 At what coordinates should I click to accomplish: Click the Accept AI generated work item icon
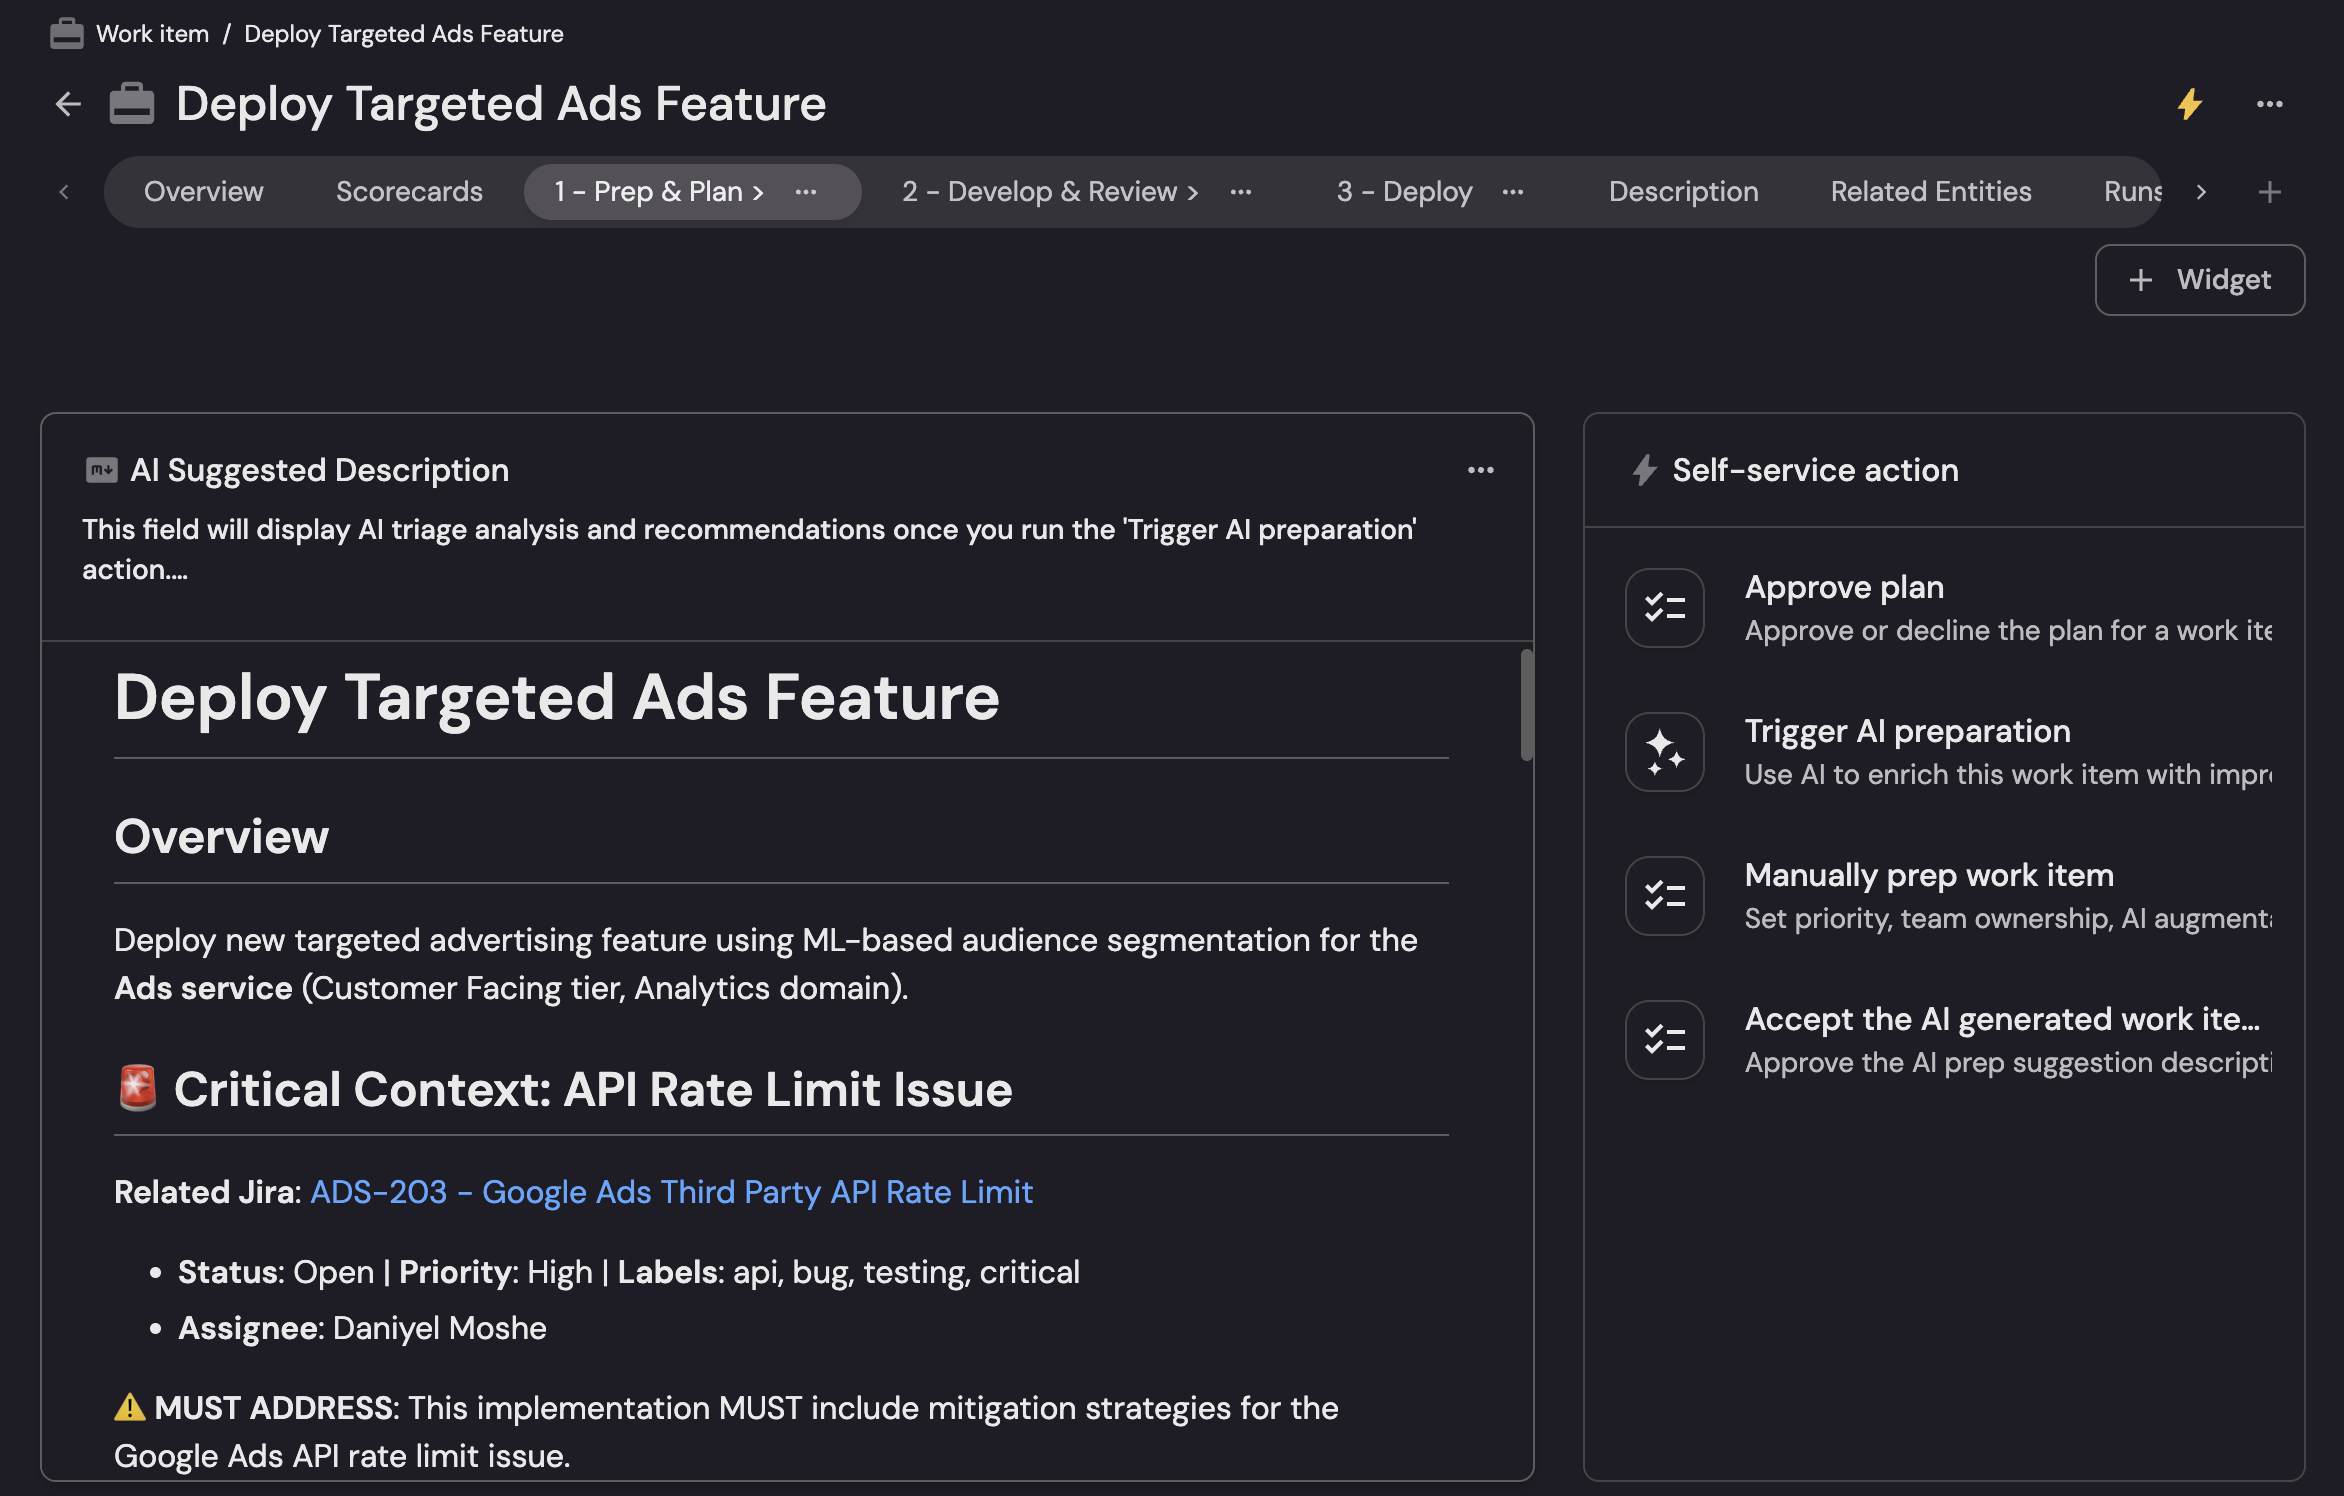point(1664,1040)
